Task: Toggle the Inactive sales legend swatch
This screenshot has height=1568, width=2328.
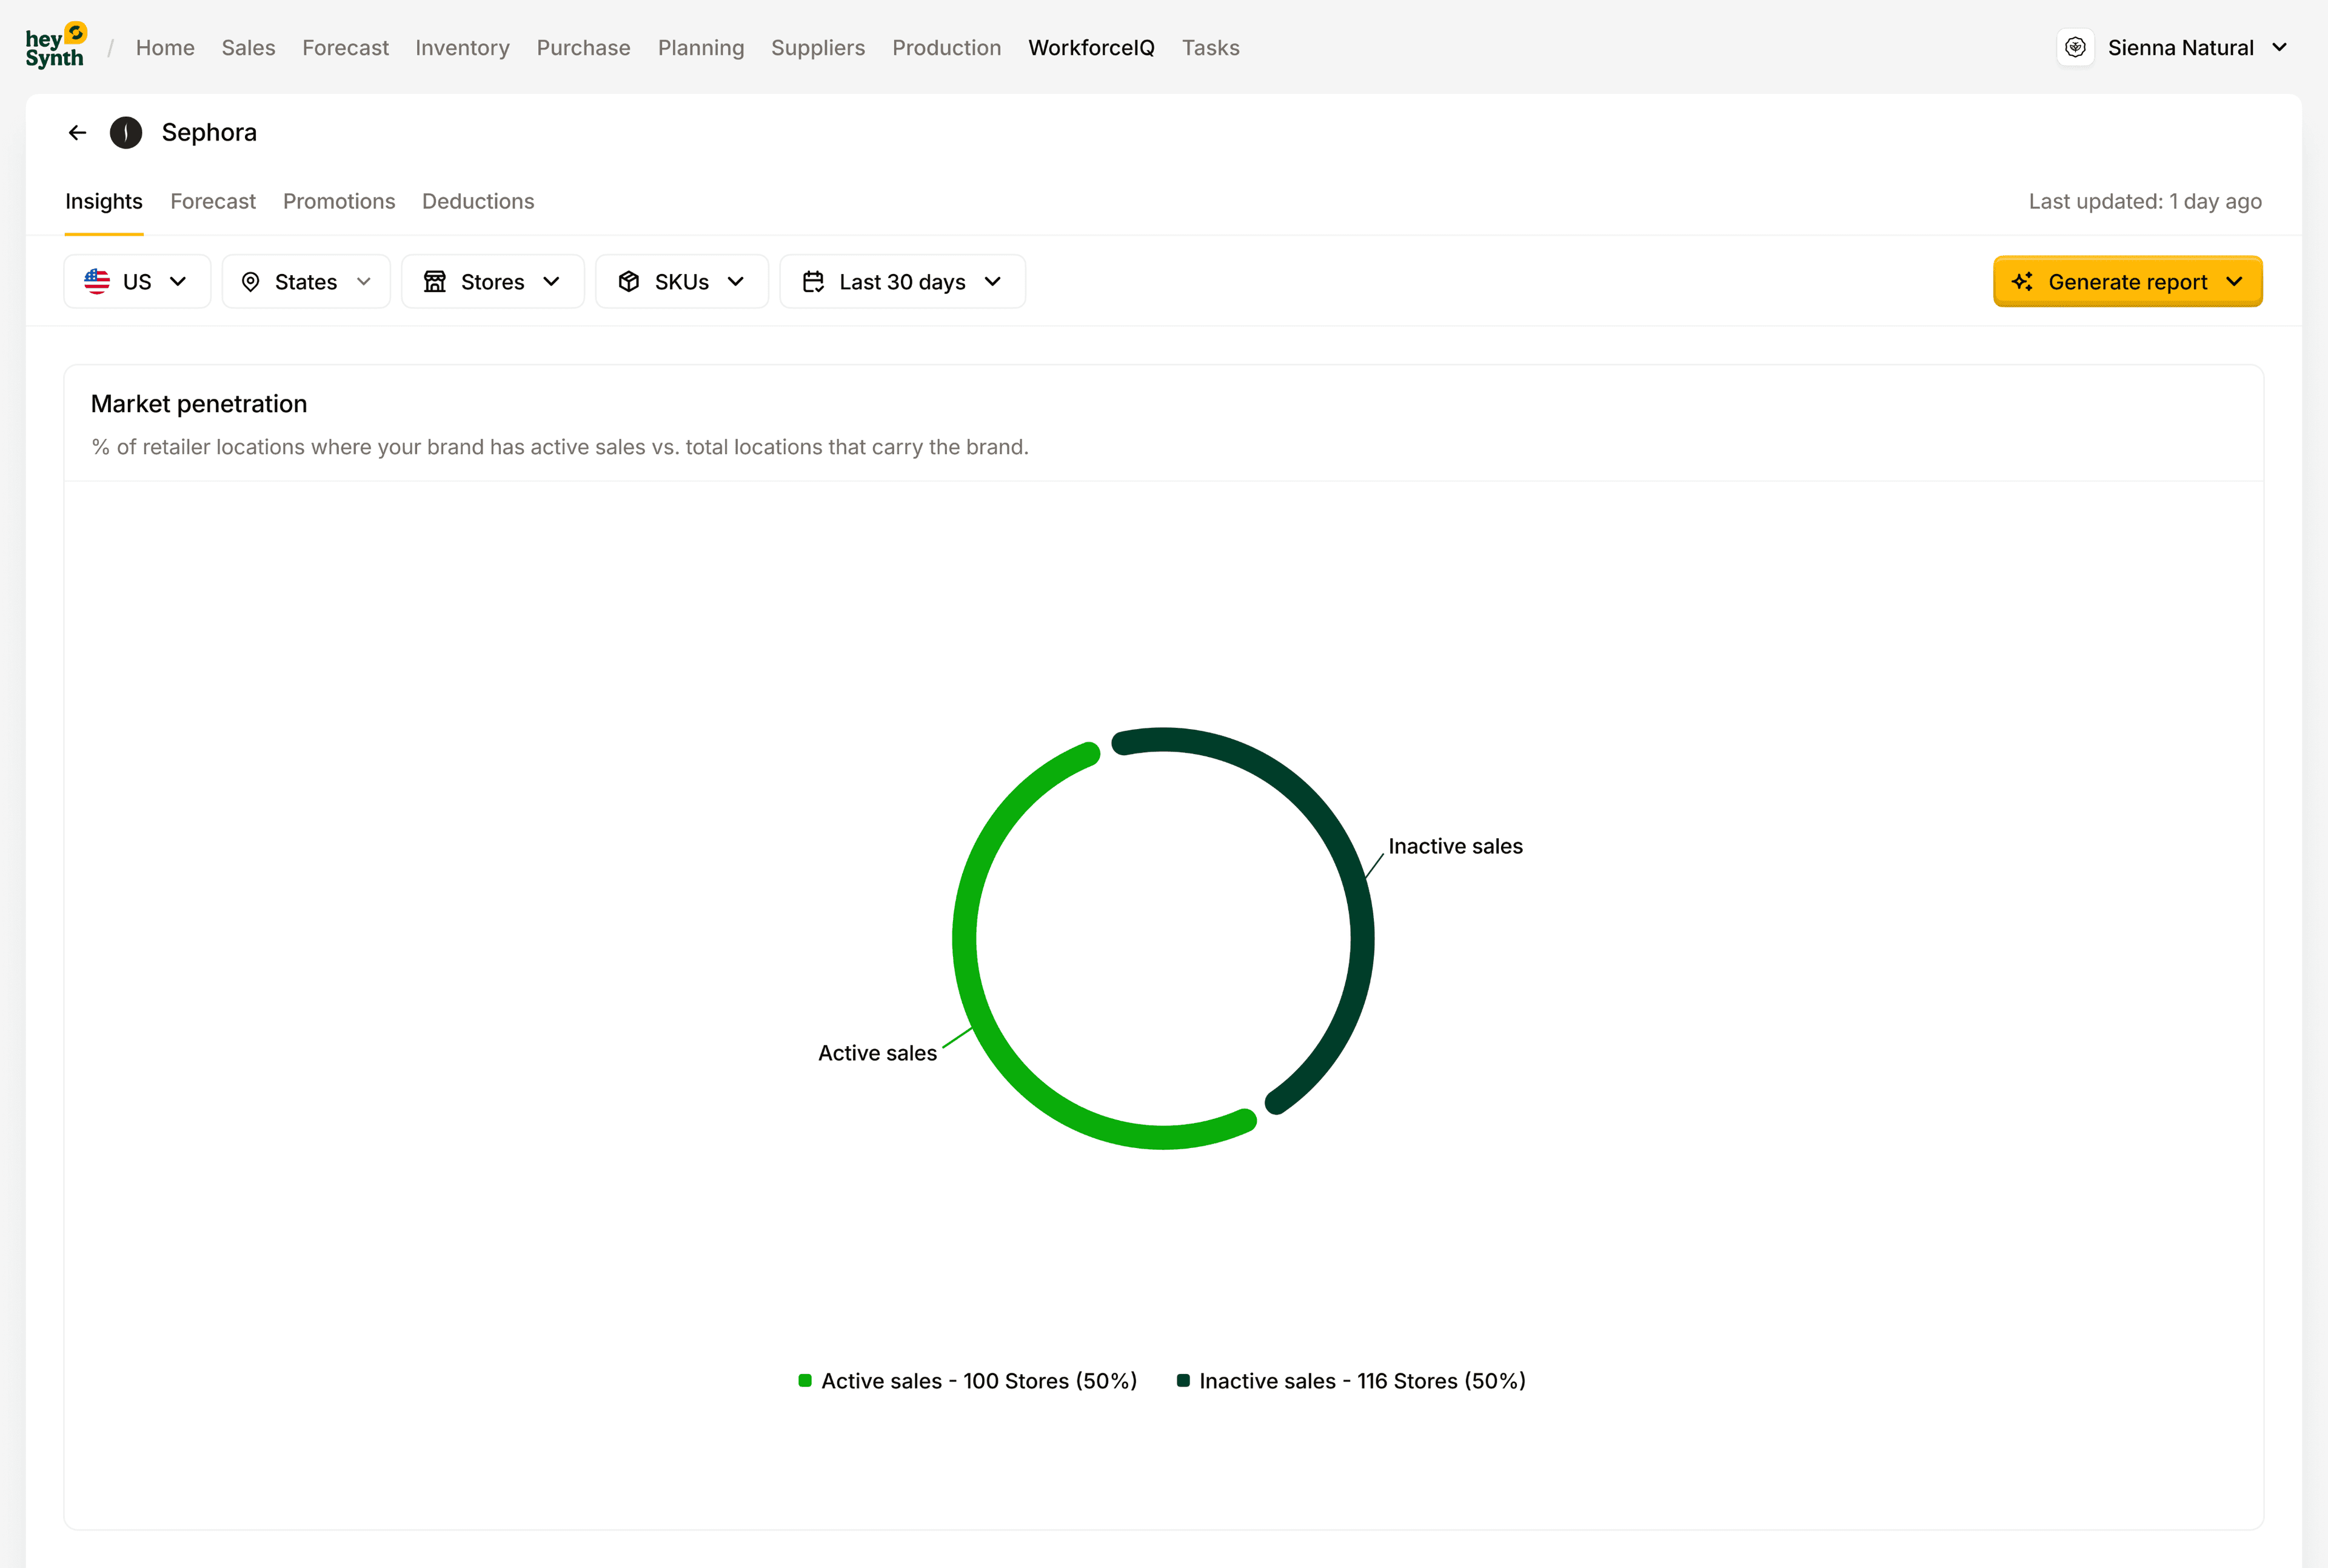Action: coord(1183,1381)
